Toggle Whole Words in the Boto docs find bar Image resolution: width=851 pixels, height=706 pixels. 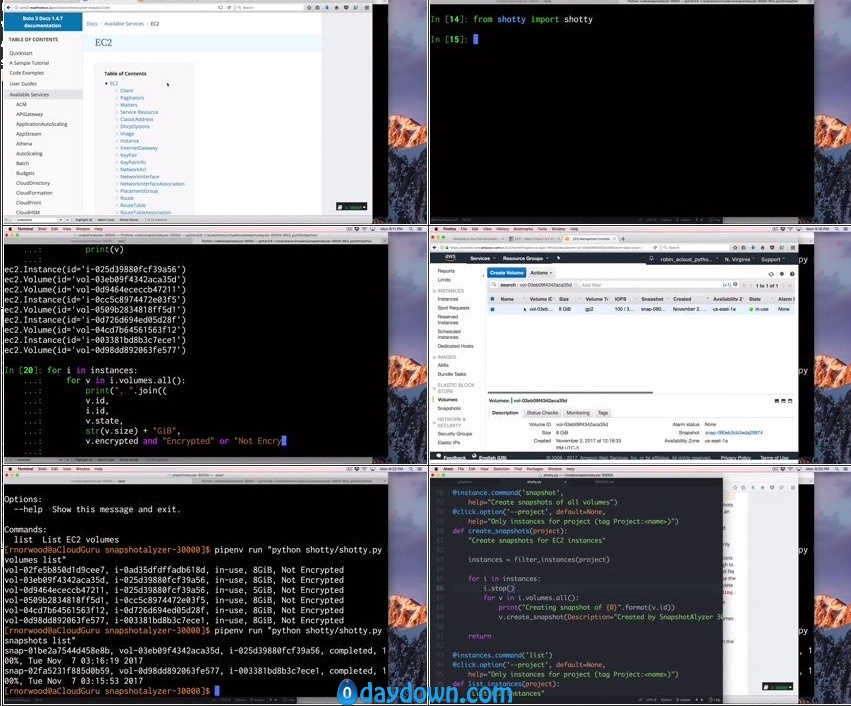point(129,220)
